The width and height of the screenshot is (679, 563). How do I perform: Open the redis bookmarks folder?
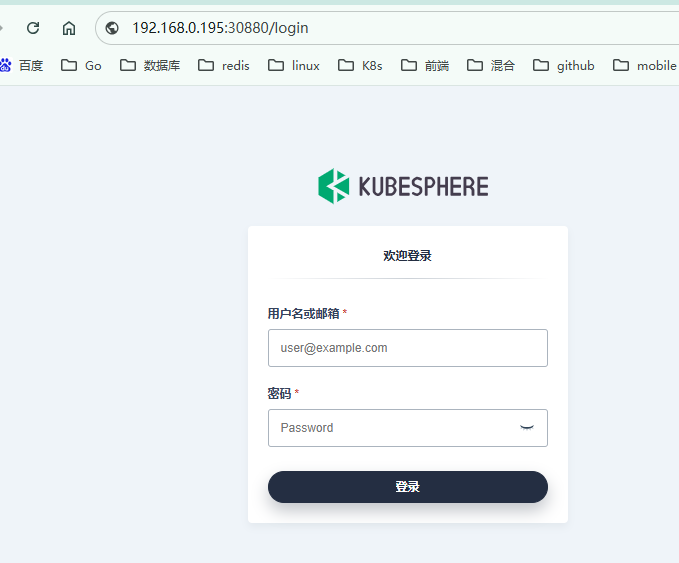pos(223,65)
